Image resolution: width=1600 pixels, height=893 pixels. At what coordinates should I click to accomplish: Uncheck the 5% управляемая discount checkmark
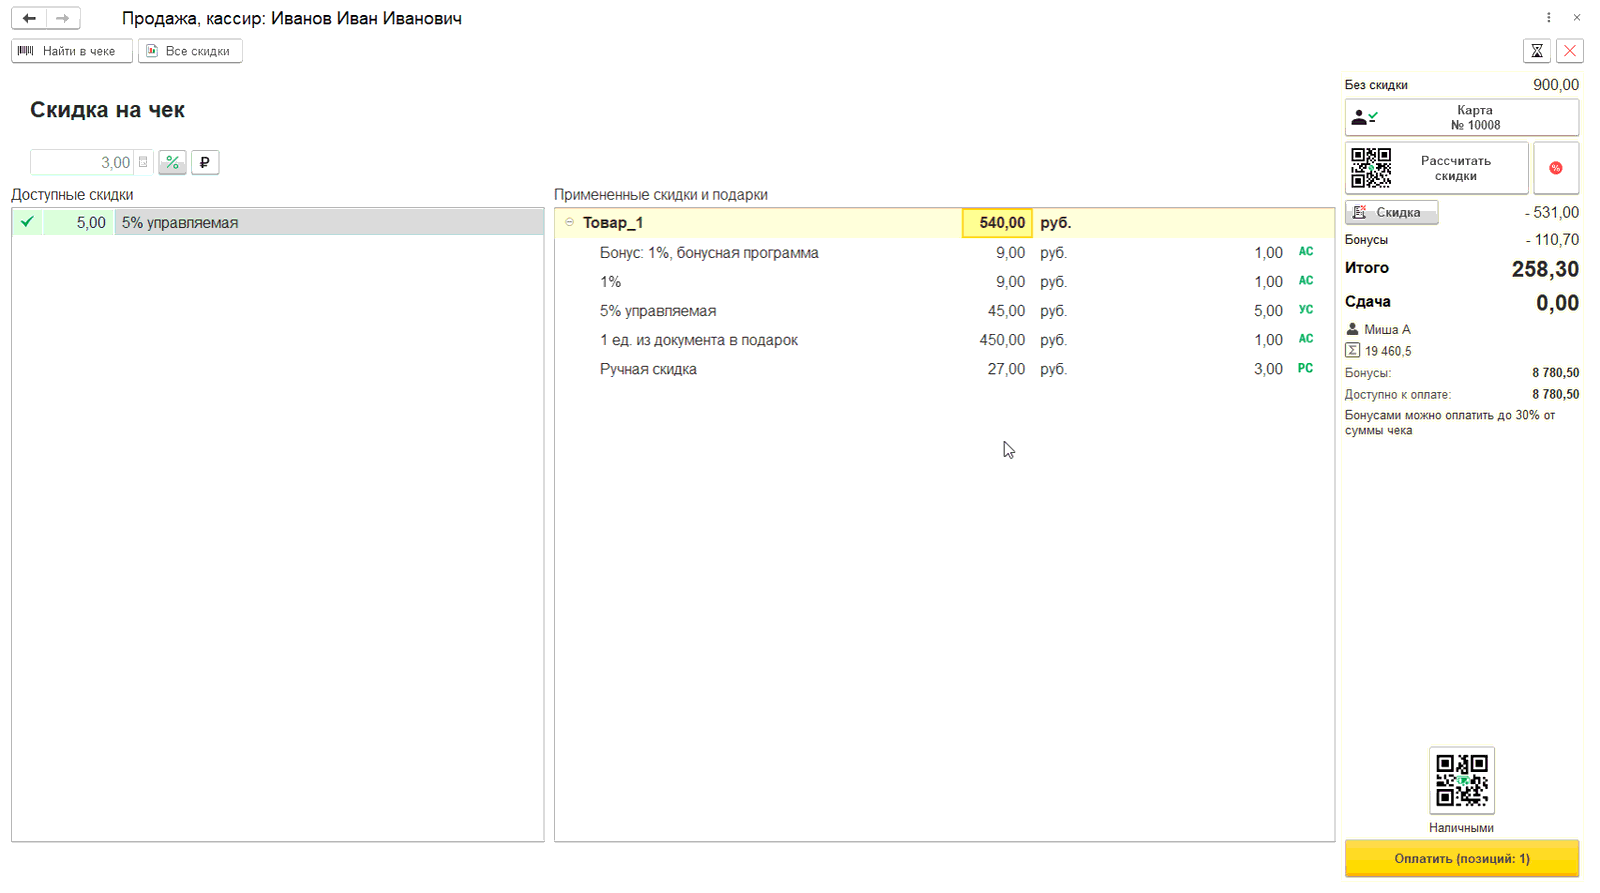27,222
